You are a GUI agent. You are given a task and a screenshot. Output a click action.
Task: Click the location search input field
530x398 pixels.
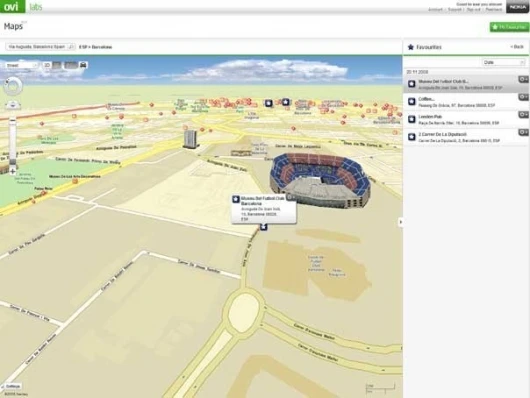40,47
